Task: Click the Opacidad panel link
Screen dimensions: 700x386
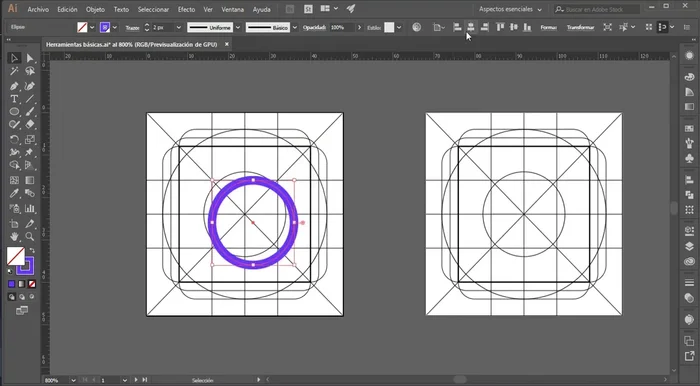Action: (315, 28)
